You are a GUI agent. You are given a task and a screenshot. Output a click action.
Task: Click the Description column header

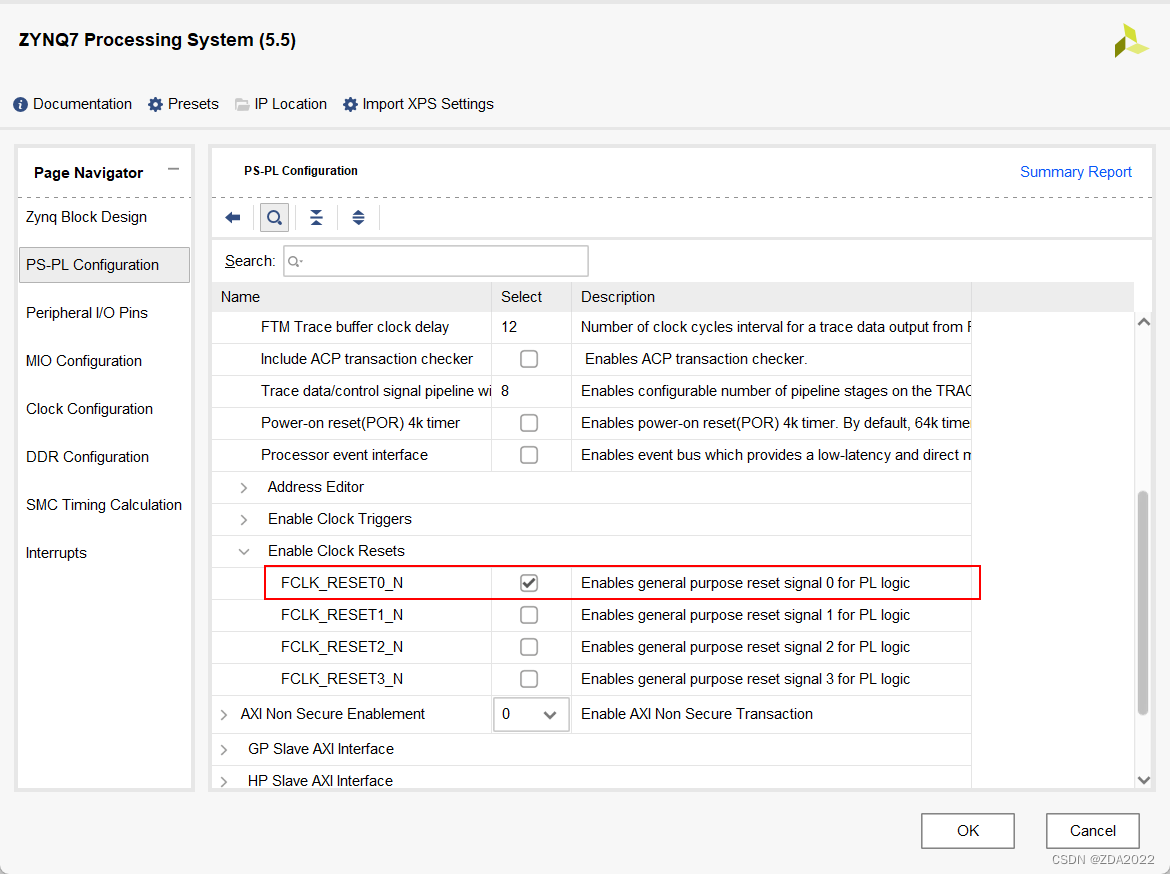pyautogui.click(x=772, y=297)
